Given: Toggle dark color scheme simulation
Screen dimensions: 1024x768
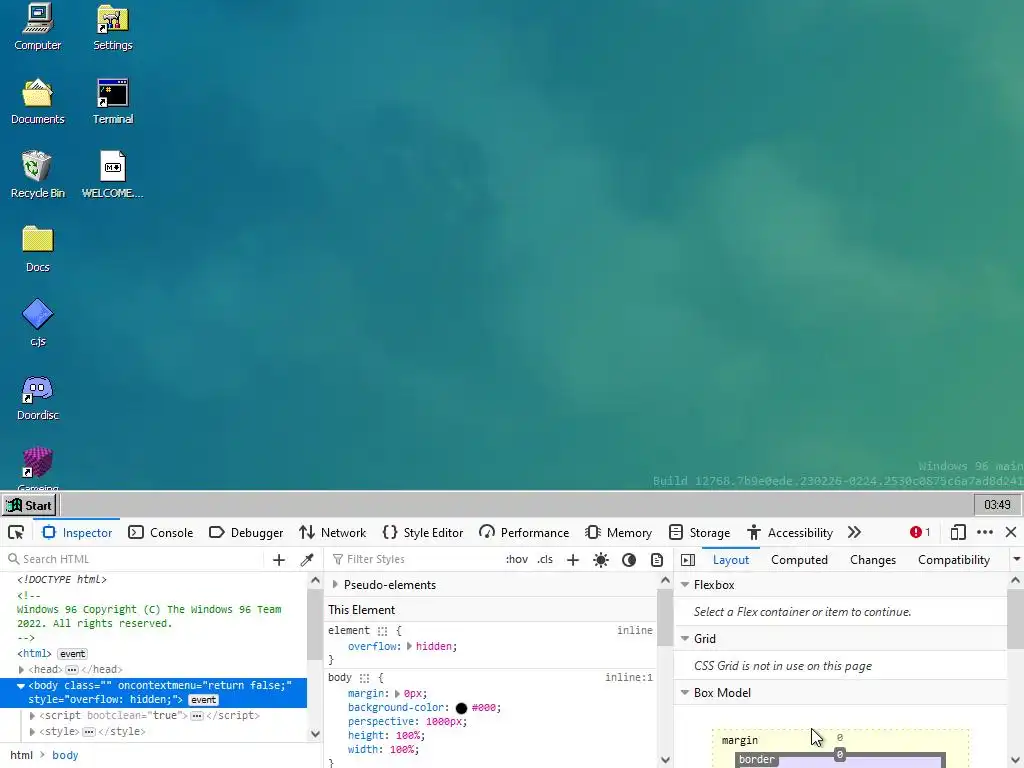Looking at the screenshot, I should tap(629, 560).
